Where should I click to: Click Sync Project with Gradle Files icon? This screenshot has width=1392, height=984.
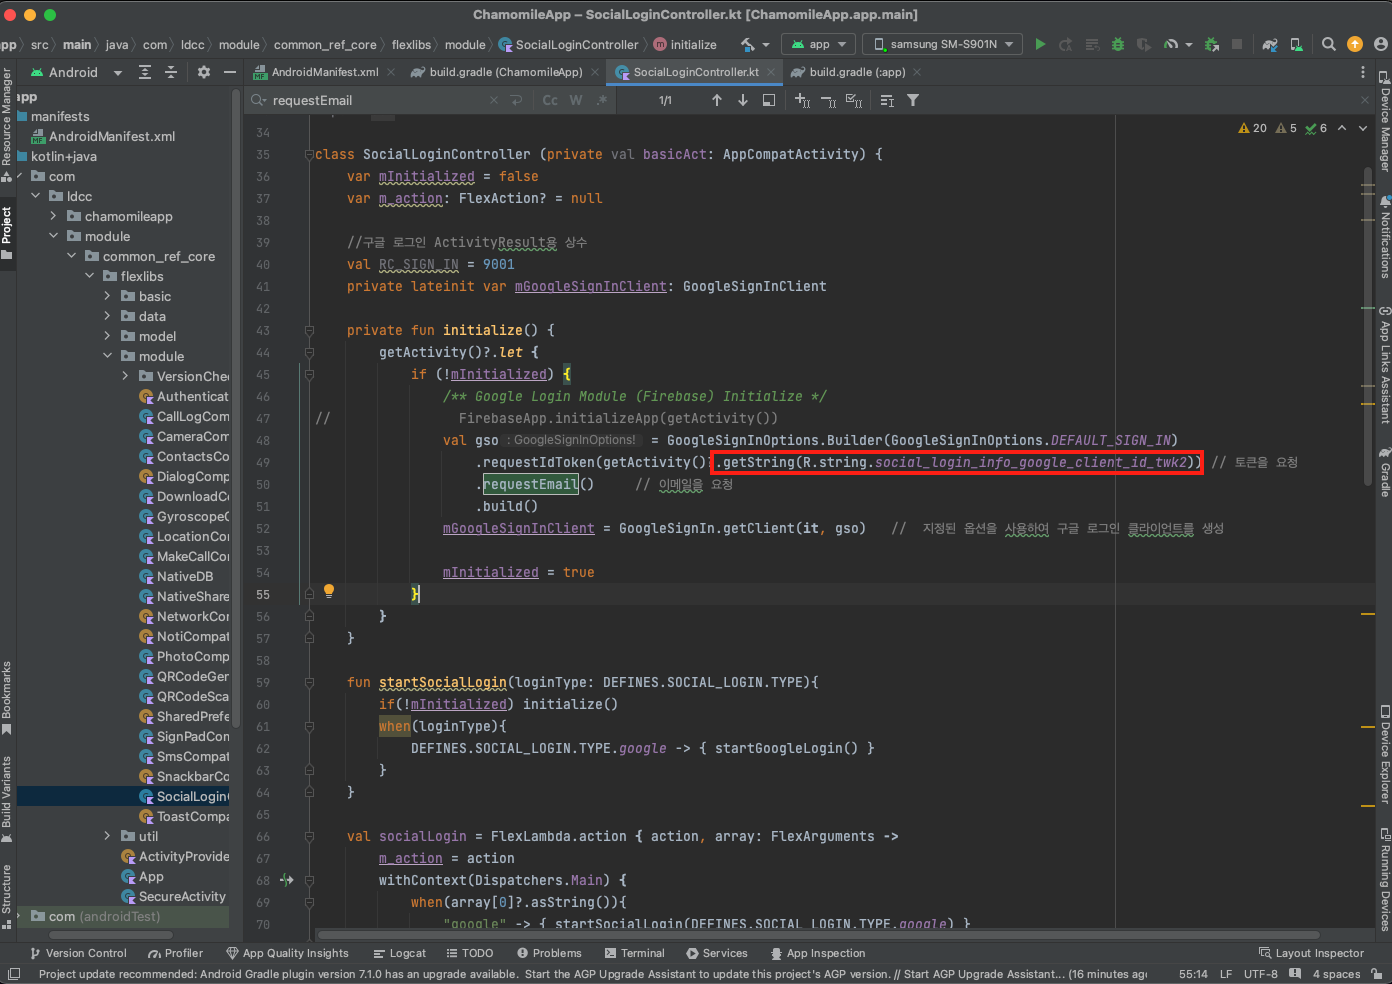pos(1270,44)
